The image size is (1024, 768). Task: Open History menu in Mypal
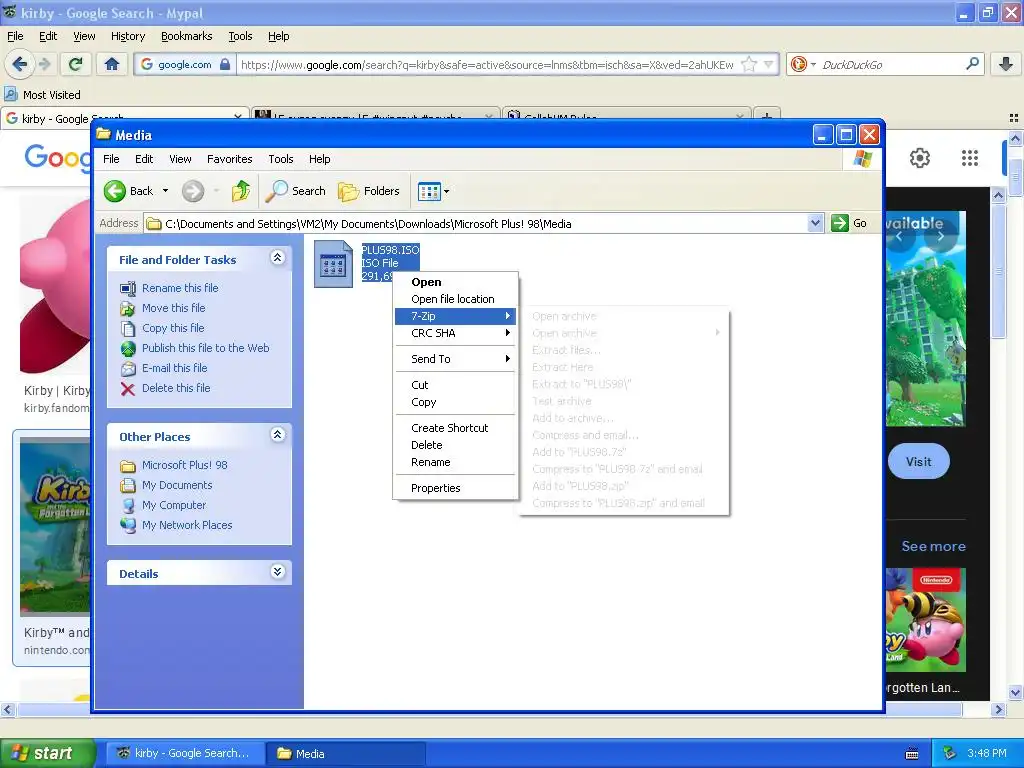click(x=128, y=37)
